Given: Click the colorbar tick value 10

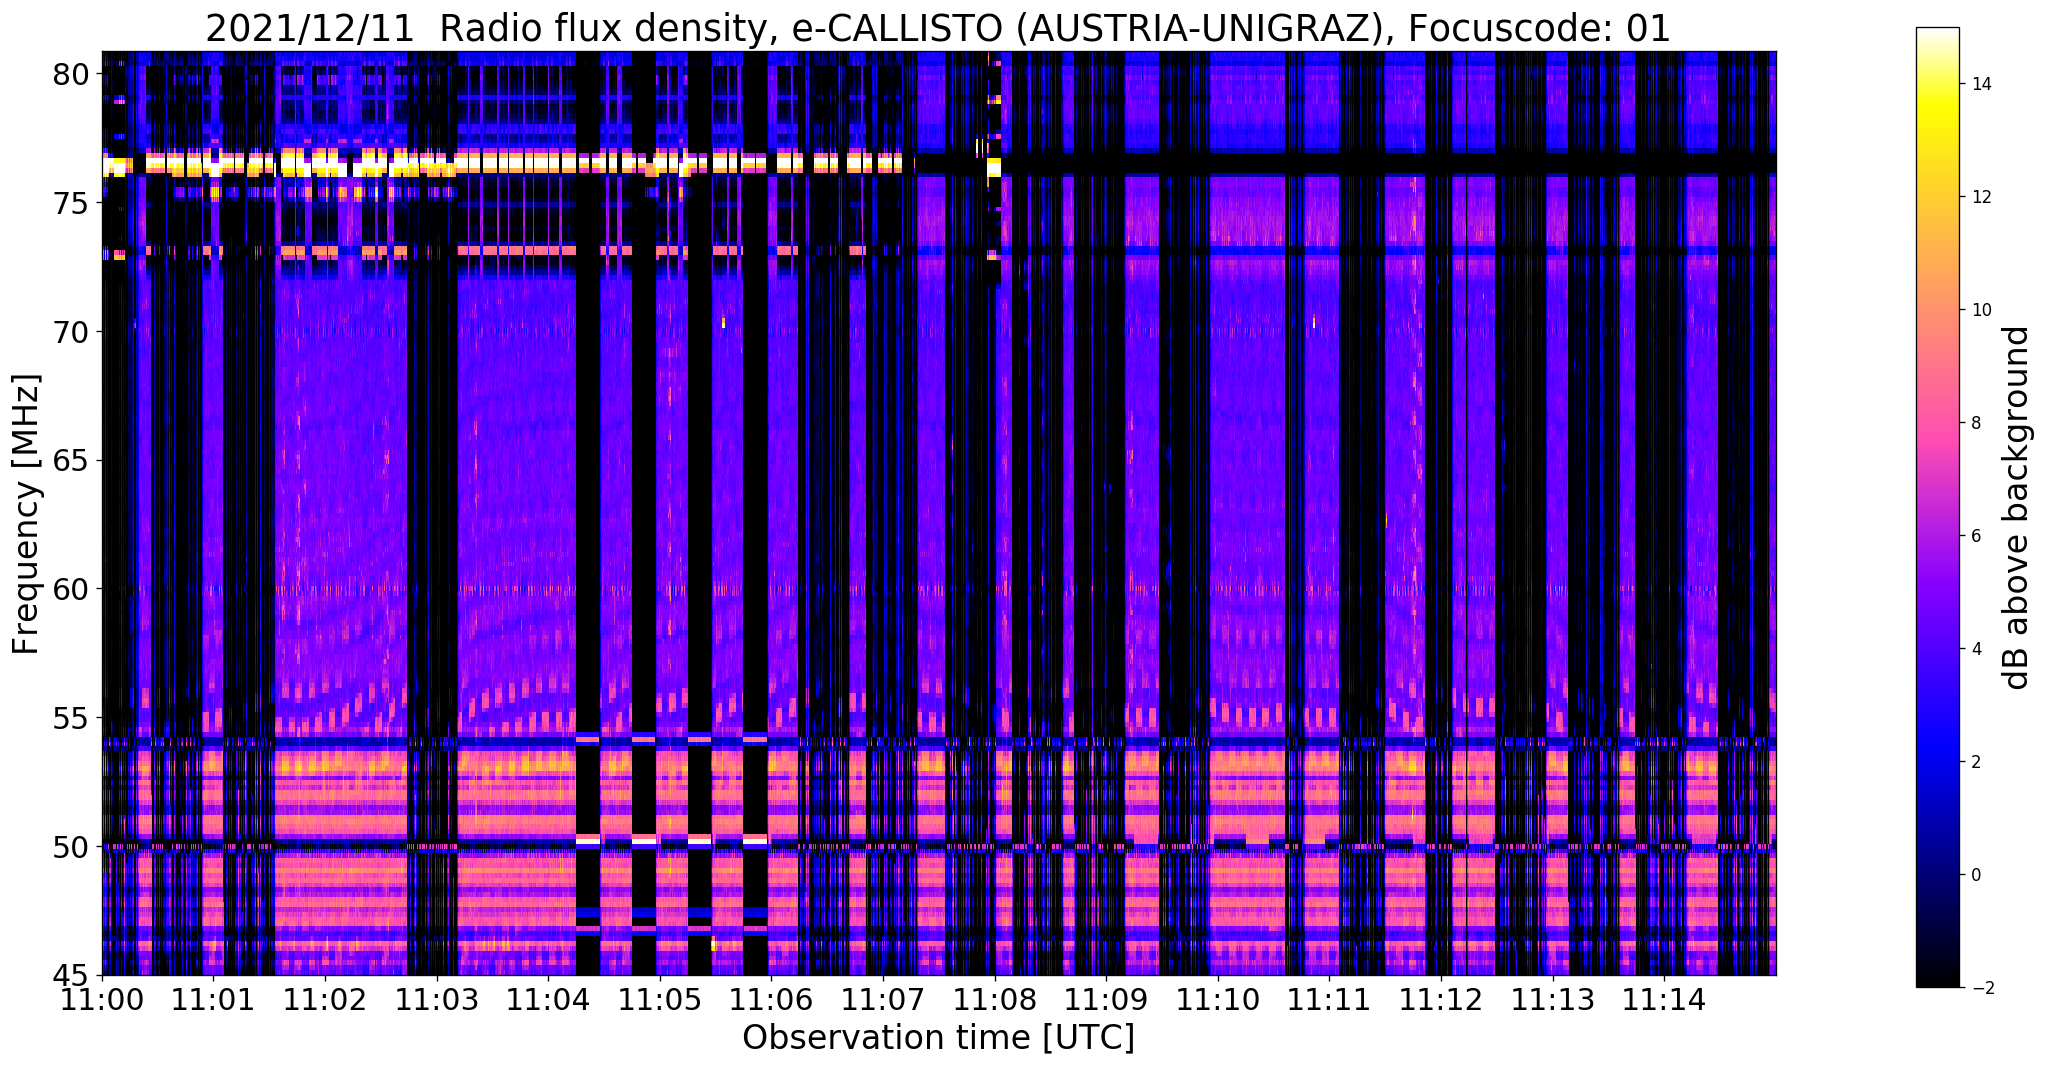Looking at the screenshot, I should point(1980,310).
